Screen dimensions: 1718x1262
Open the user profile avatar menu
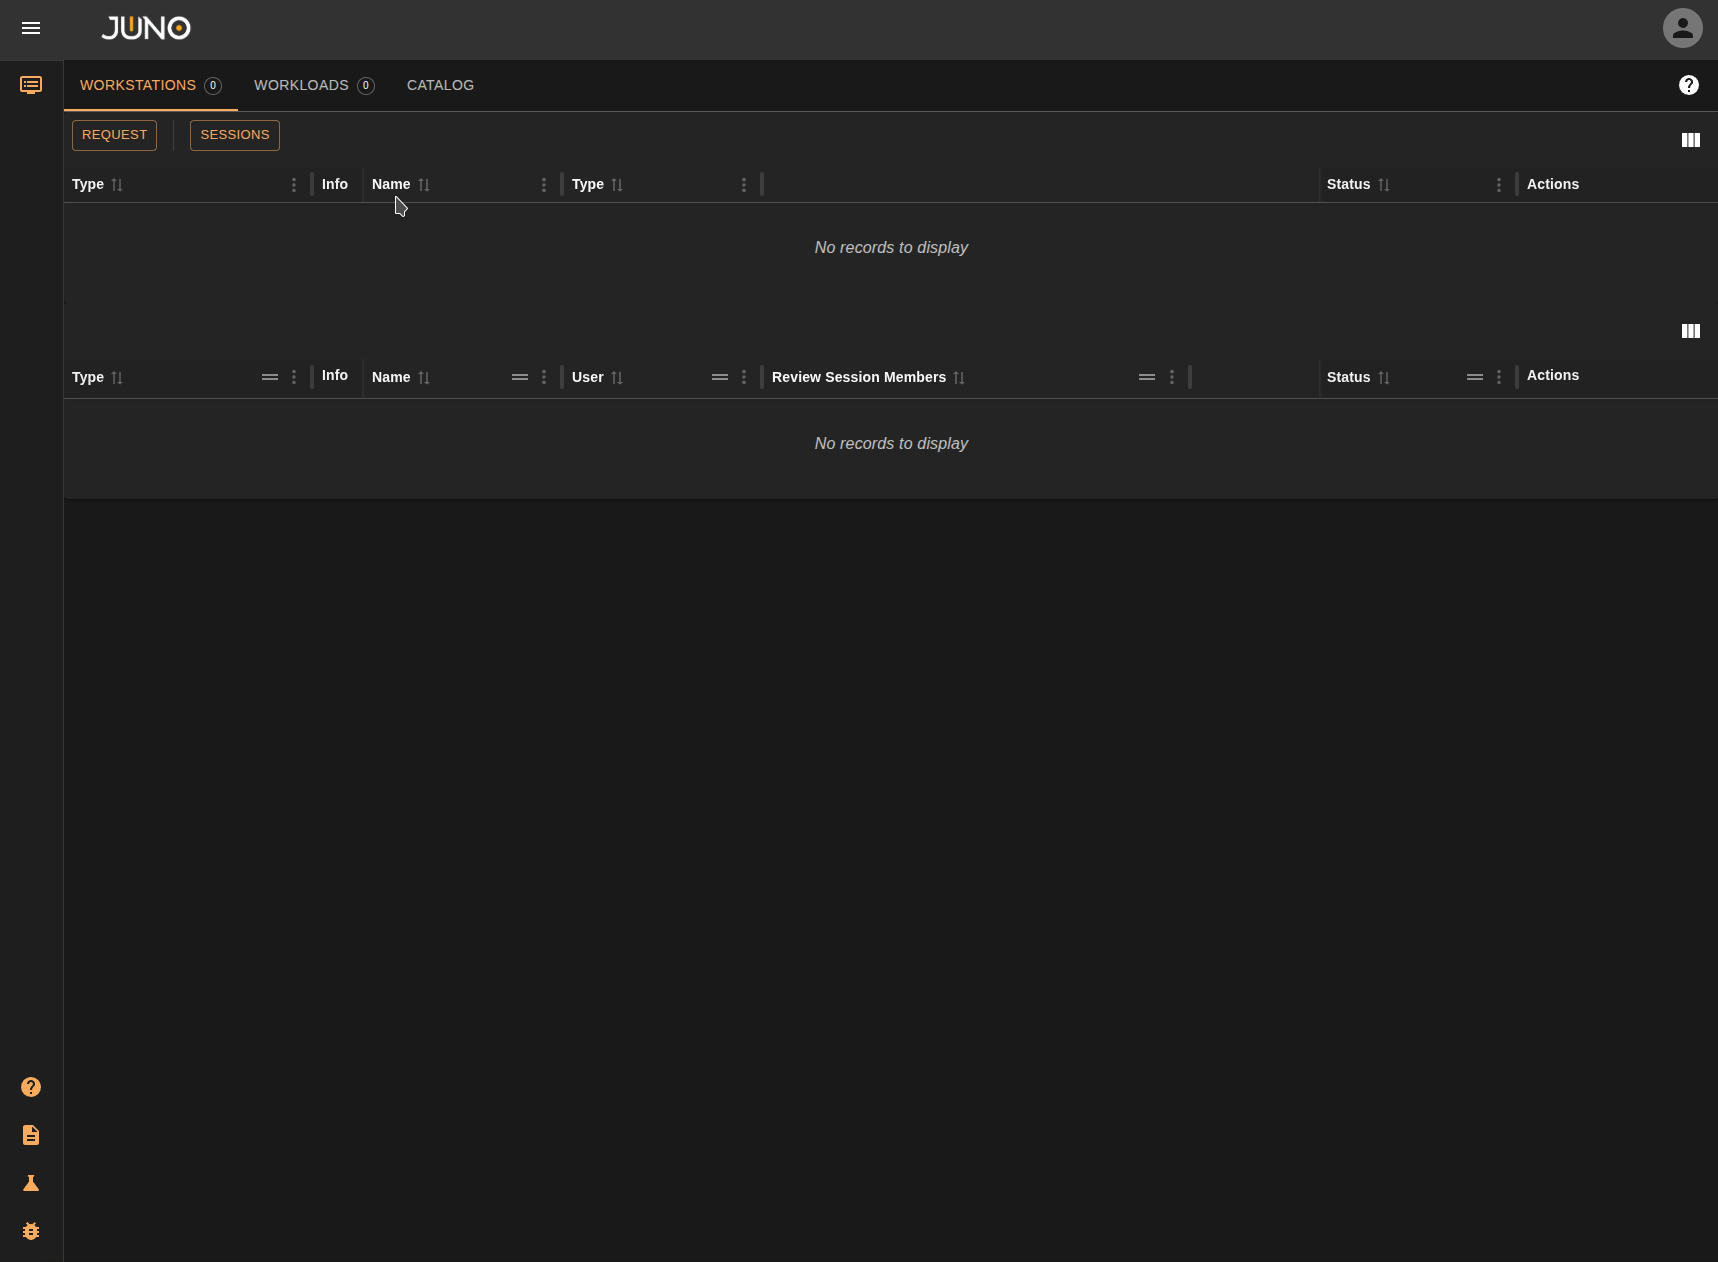(x=1682, y=28)
